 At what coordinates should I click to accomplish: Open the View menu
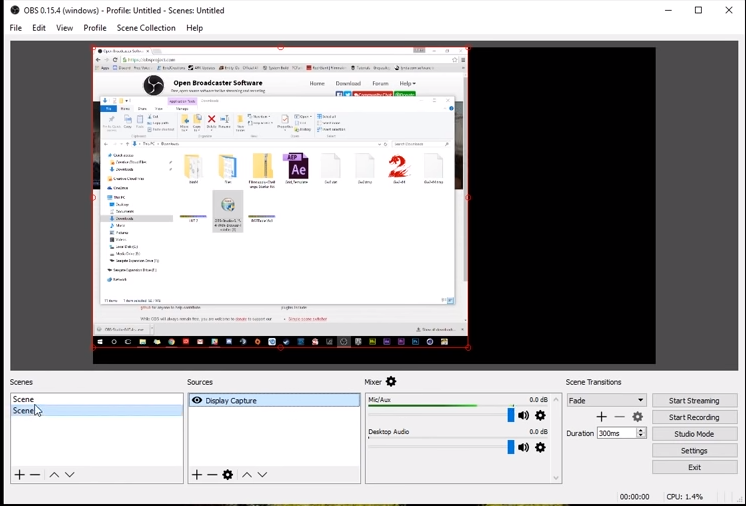tap(64, 28)
